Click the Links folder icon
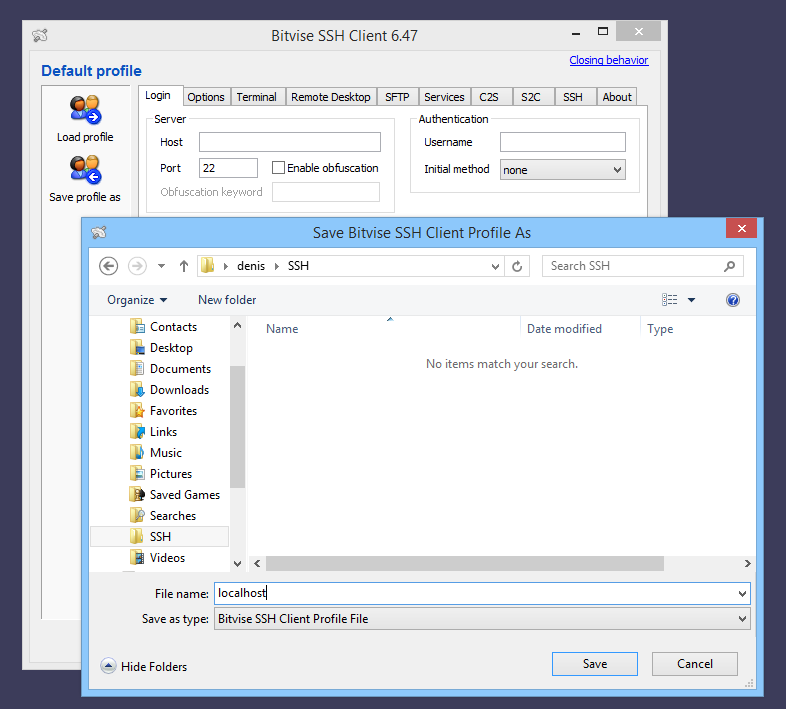This screenshot has height=709, width=786. (x=137, y=432)
